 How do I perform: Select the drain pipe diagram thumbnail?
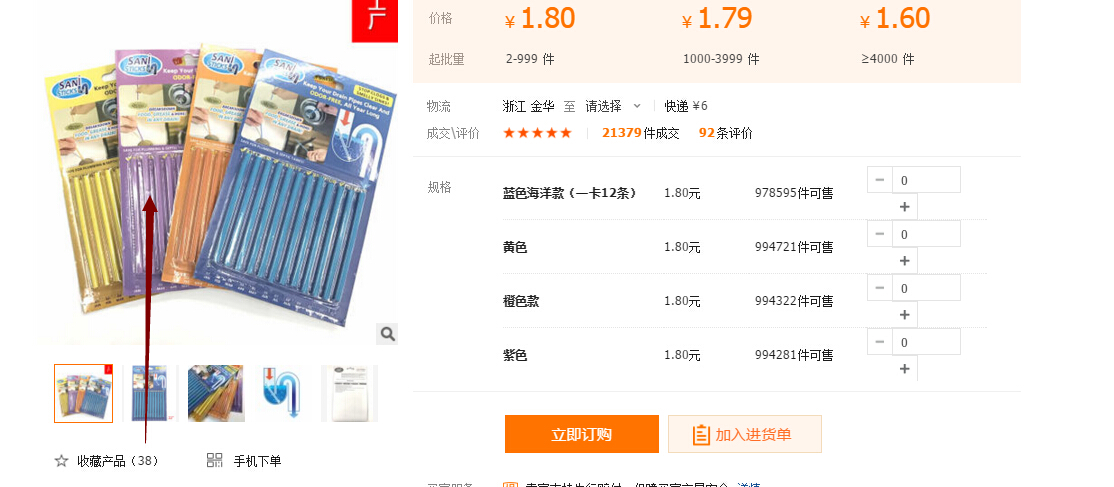[283, 393]
